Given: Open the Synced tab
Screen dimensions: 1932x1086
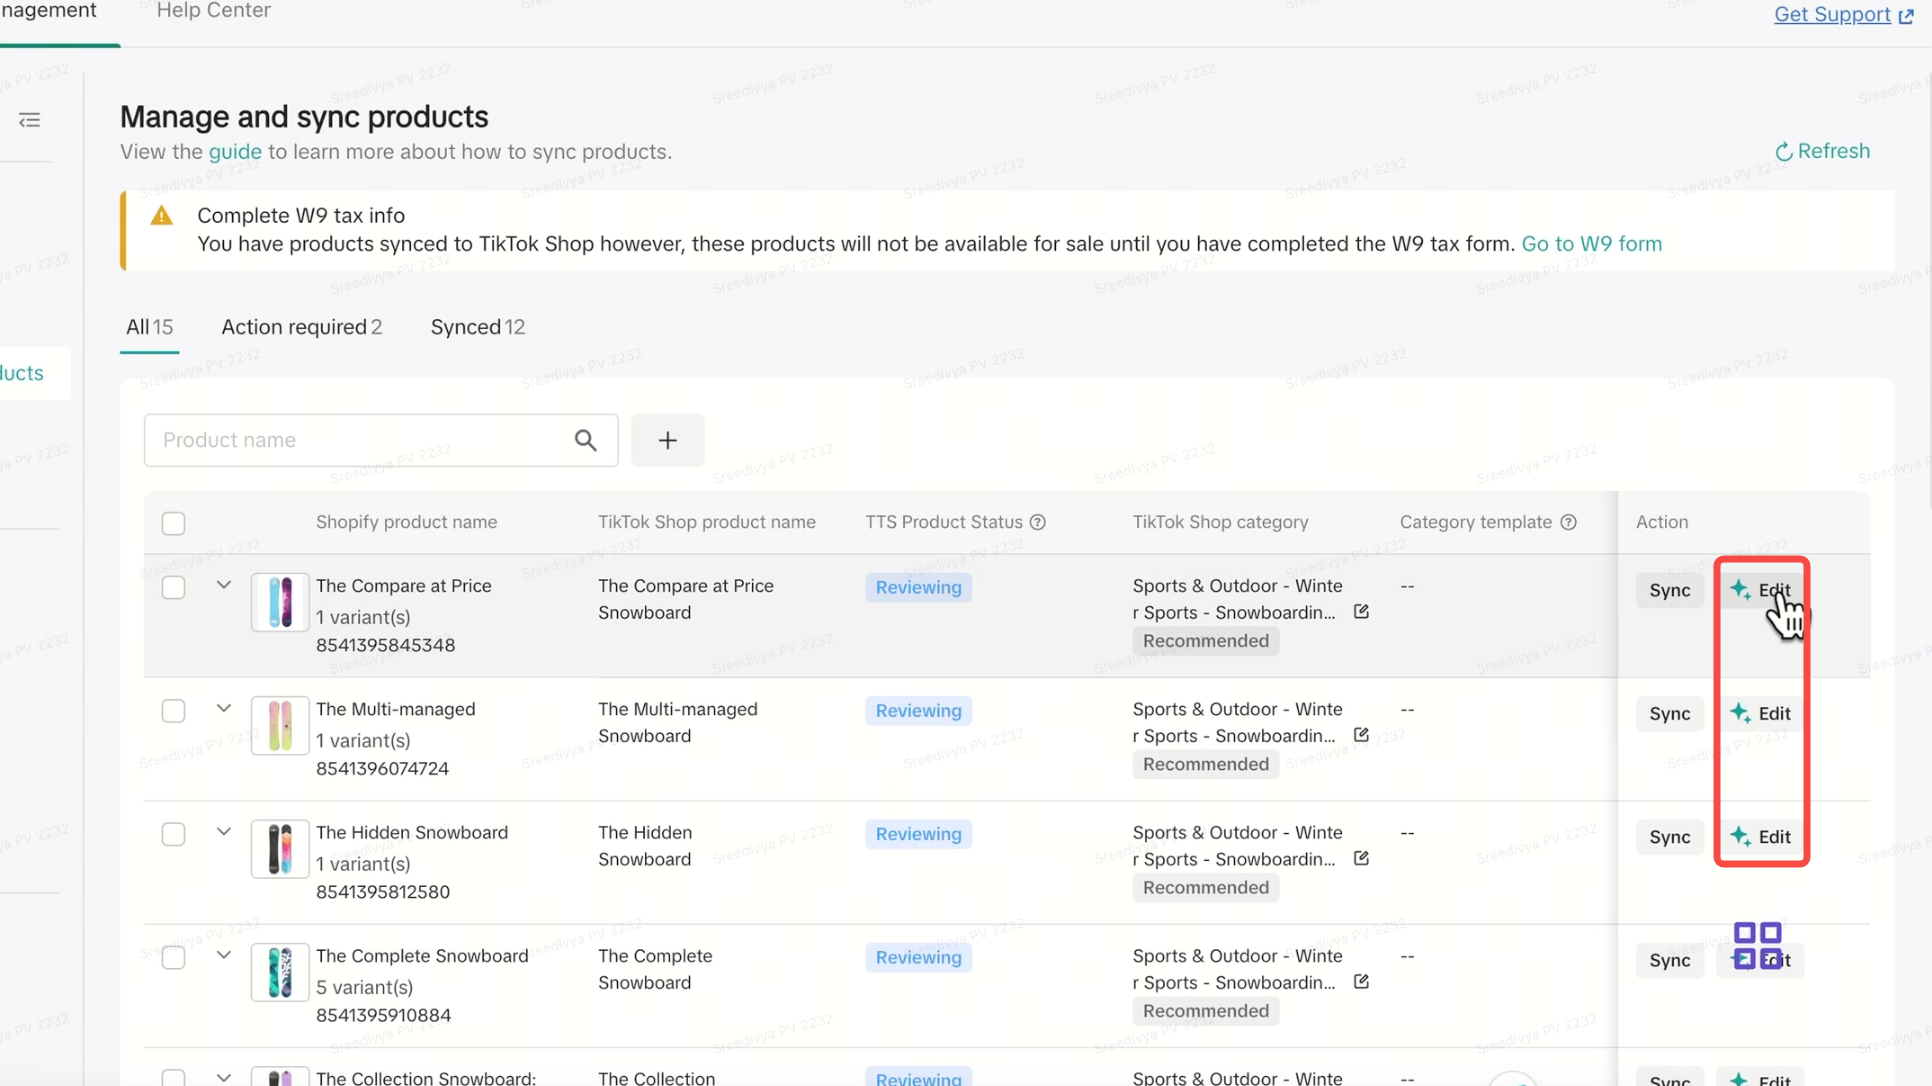Looking at the screenshot, I should (477, 327).
